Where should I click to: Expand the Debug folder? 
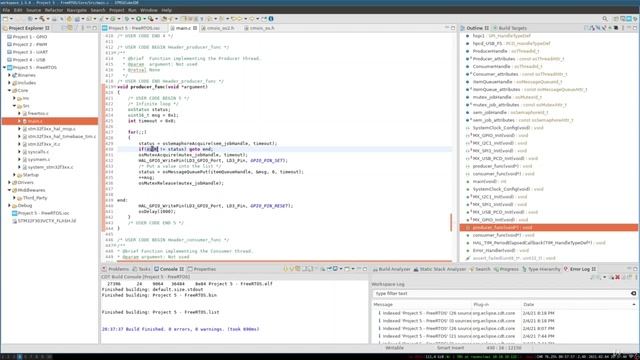(x=9, y=205)
